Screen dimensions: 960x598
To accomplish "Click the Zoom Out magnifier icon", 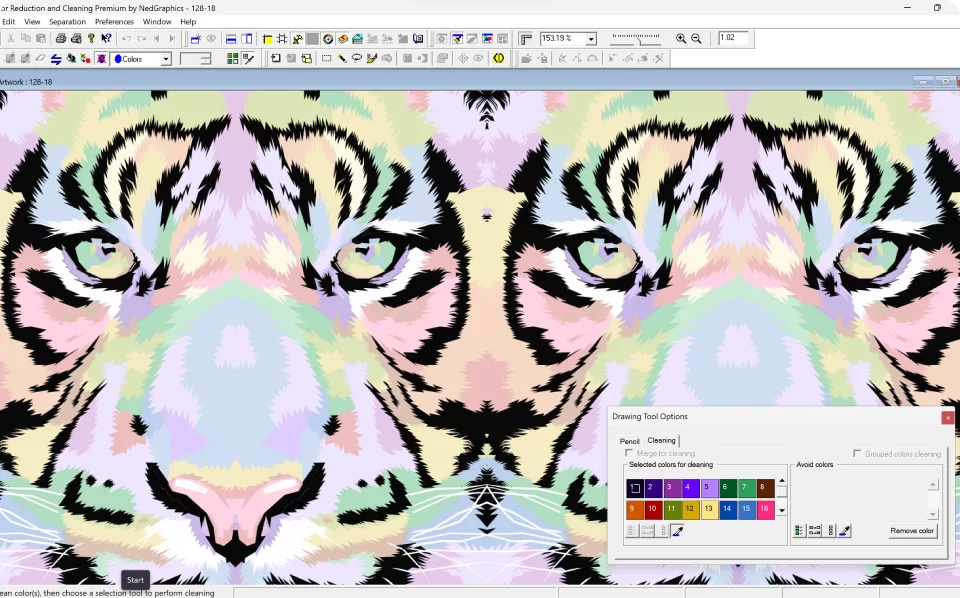I will (x=696, y=39).
